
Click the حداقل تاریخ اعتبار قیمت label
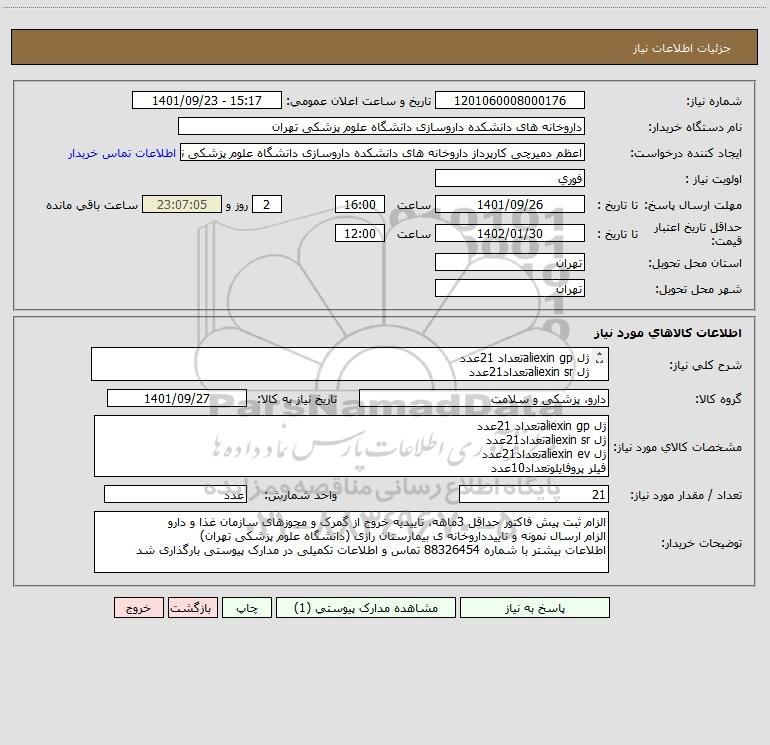pyautogui.click(x=698, y=234)
